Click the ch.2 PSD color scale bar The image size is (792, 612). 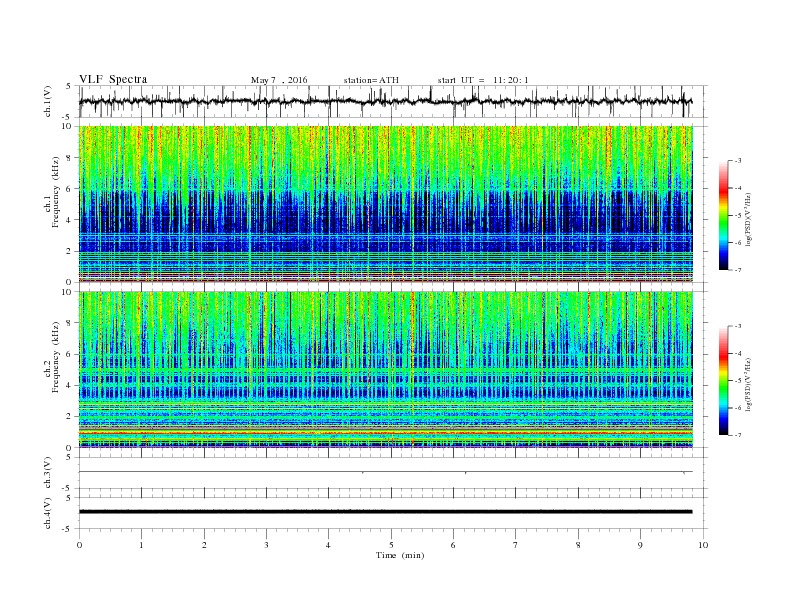723,380
